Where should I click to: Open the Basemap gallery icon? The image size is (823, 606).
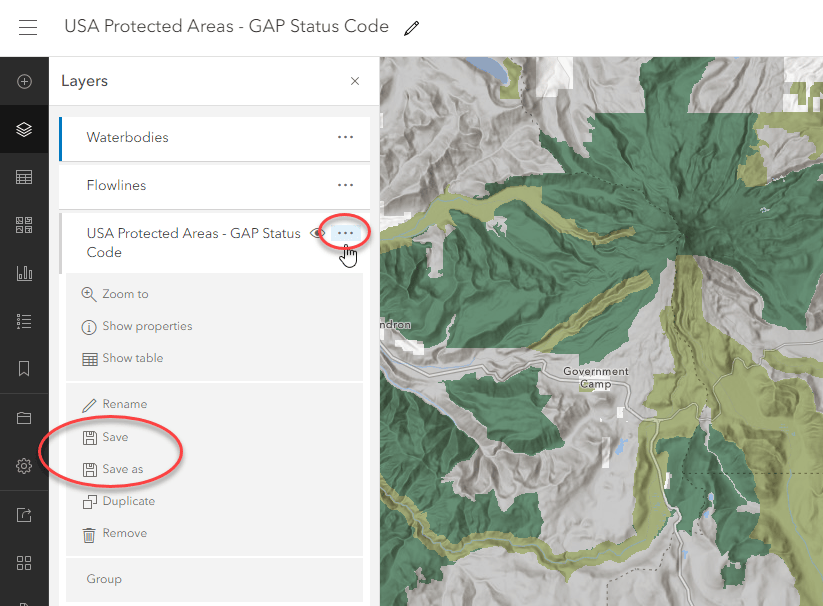coord(25,225)
